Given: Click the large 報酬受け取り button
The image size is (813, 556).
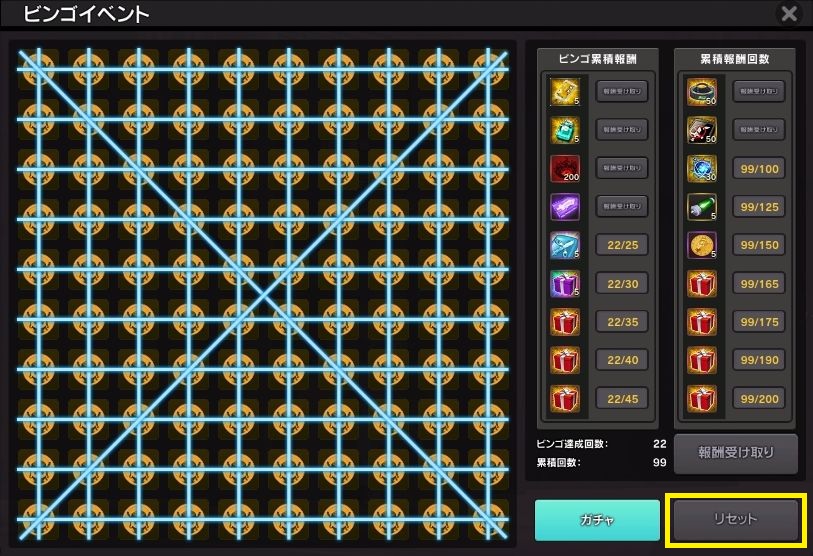Looking at the screenshot, I should (736, 453).
